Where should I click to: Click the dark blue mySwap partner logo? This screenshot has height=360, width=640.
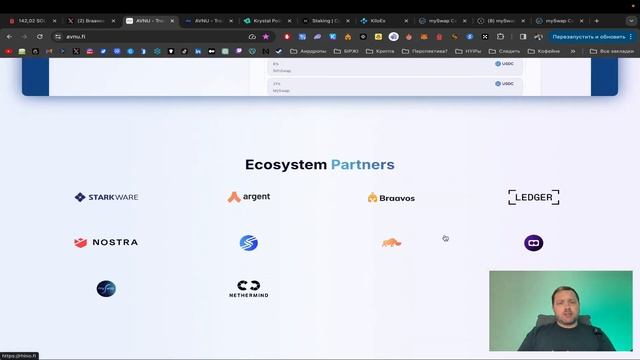pos(106,289)
